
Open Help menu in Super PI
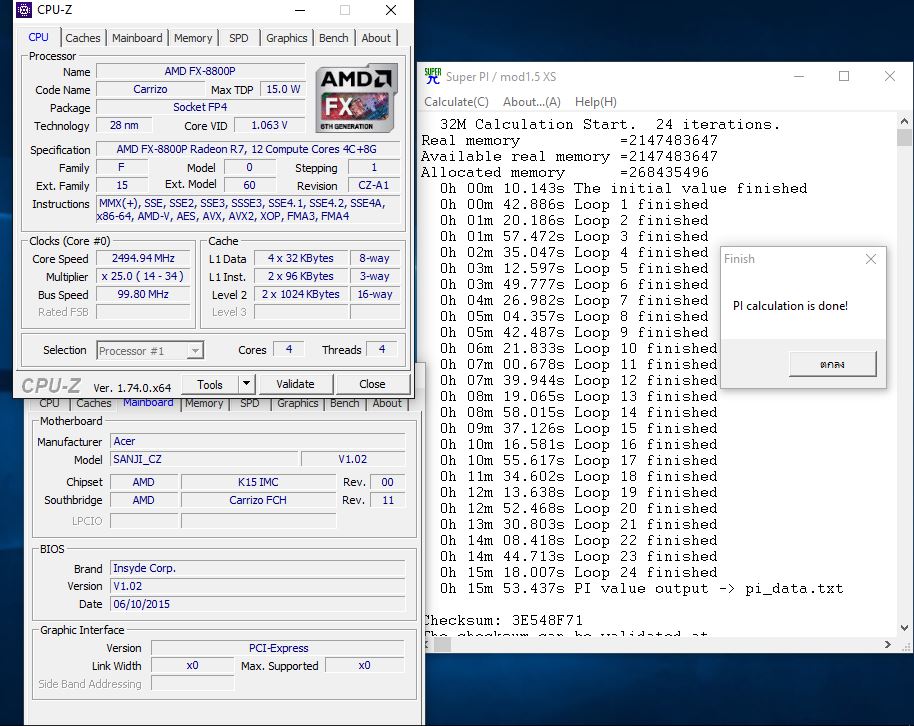point(596,101)
